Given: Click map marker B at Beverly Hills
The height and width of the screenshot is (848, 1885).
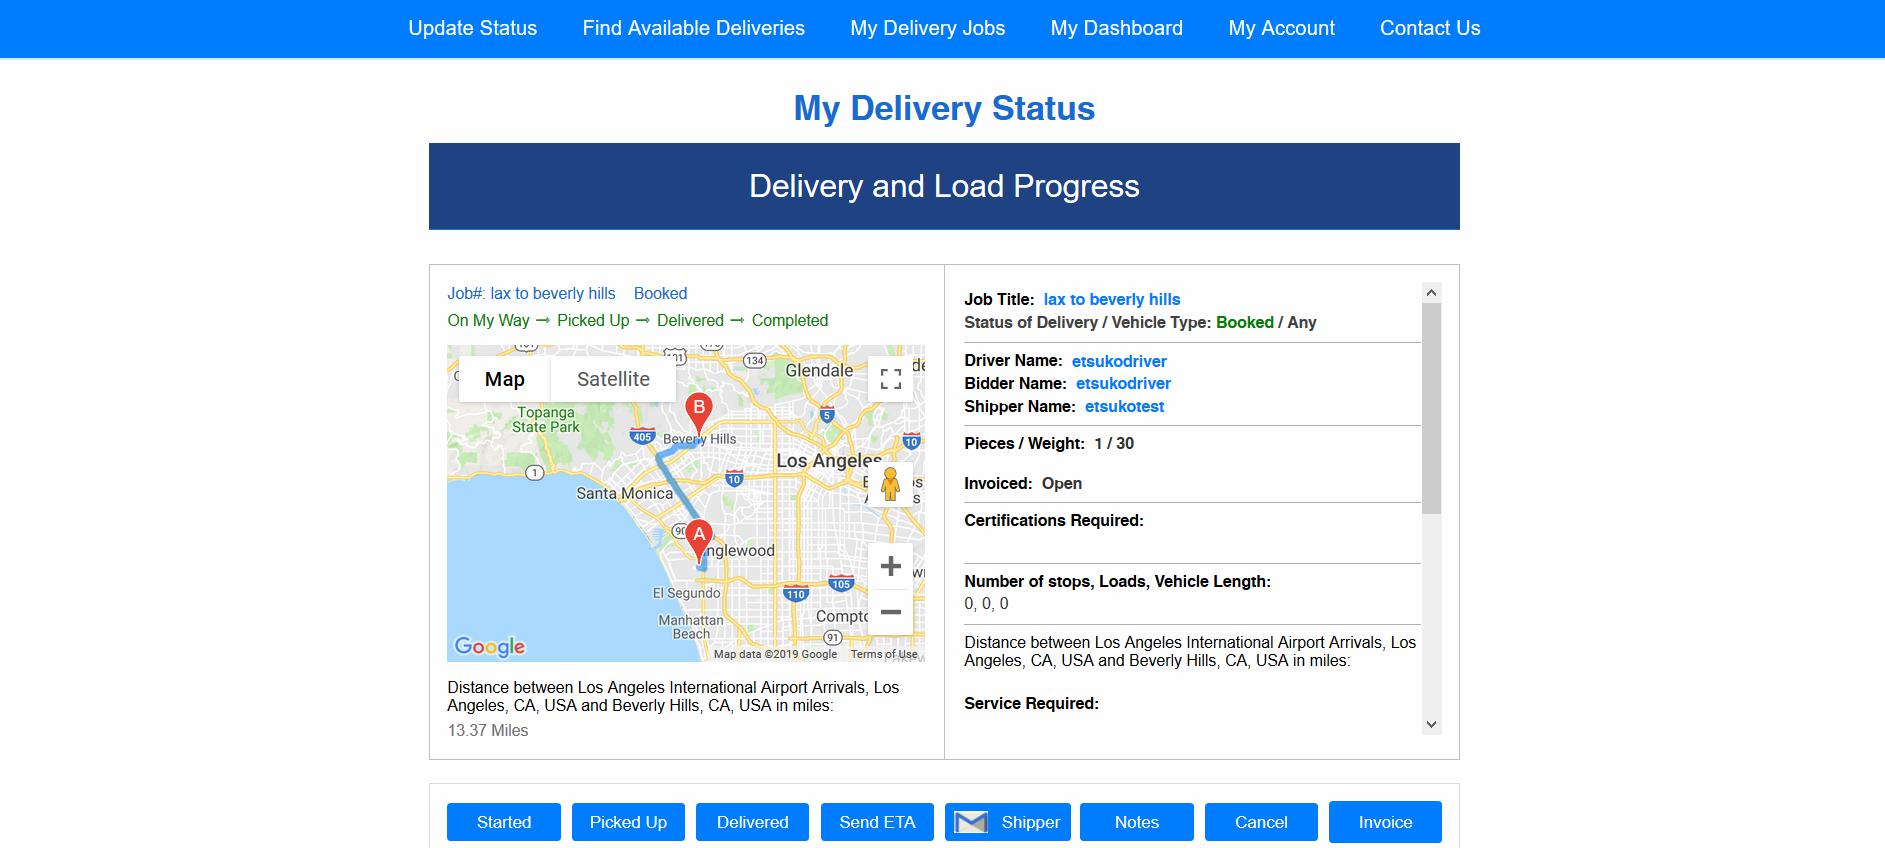Looking at the screenshot, I should coord(699,416).
